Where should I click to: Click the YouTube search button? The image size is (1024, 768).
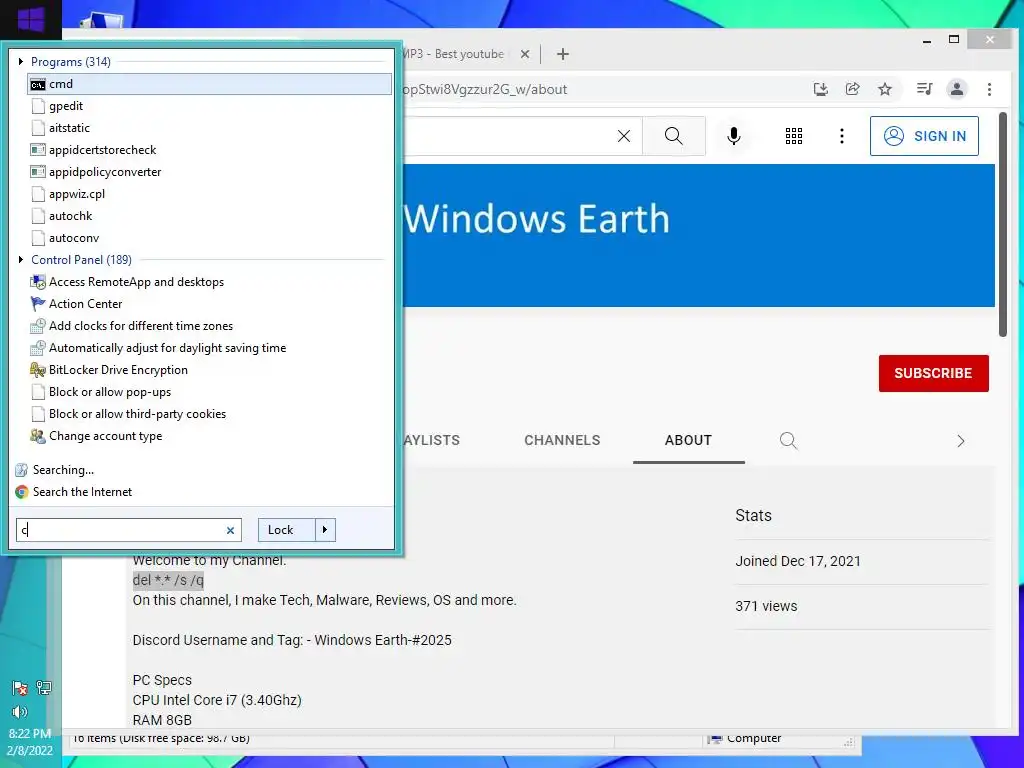point(673,136)
